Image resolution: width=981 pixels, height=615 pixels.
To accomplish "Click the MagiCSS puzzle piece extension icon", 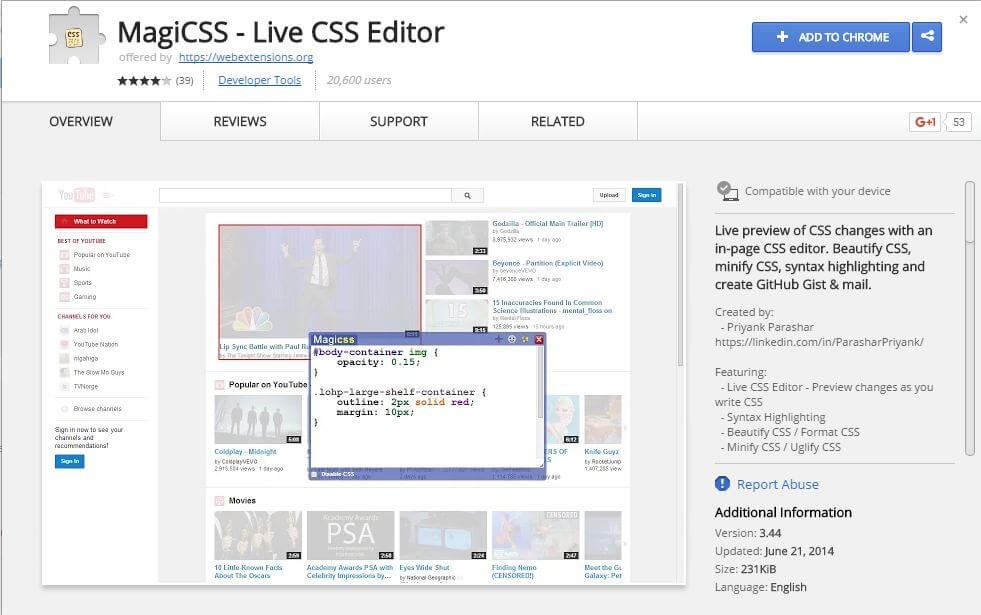I will 76,37.
